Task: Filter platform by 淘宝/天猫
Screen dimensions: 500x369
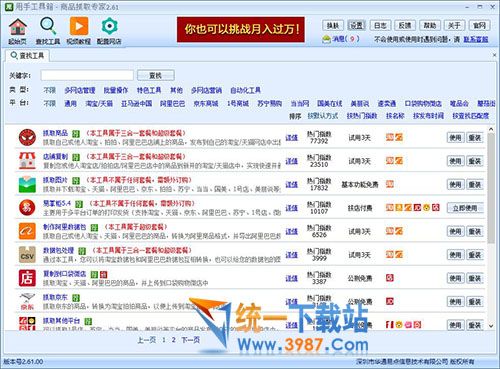Action: coord(99,103)
